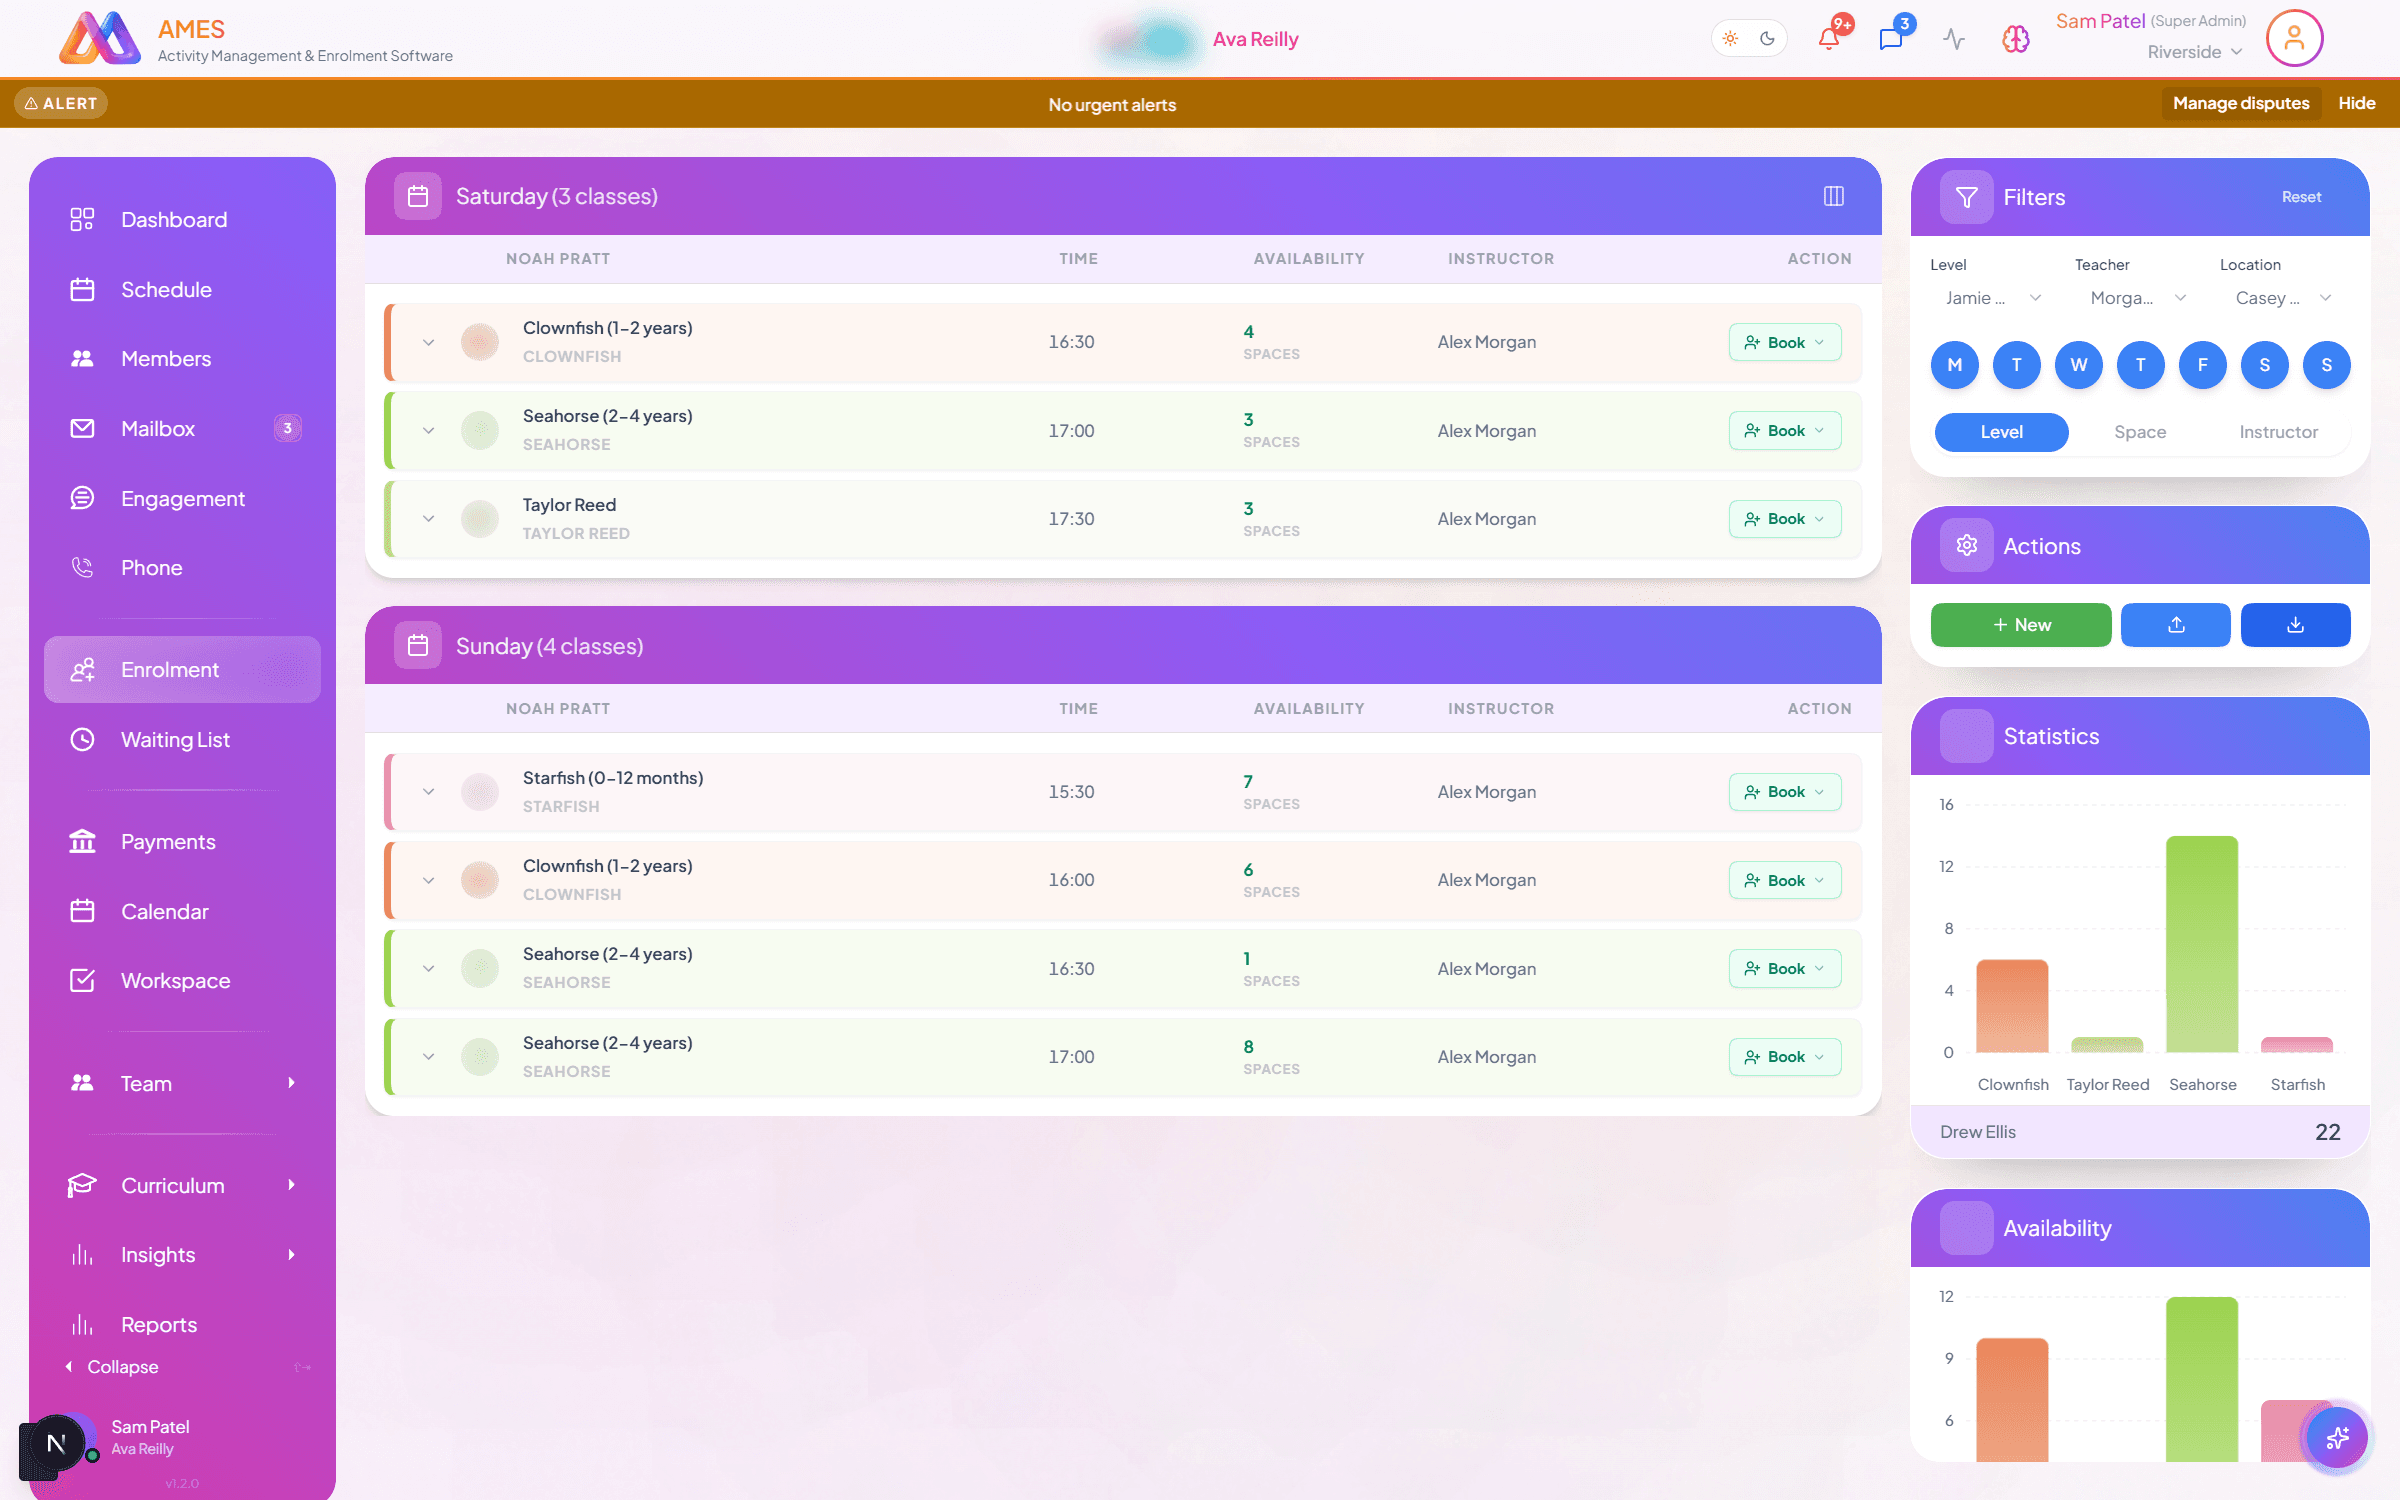The height and width of the screenshot is (1500, 2400).
Task: Open the floating sparkle assistant button
Action: click(x=2337, y=1438)
